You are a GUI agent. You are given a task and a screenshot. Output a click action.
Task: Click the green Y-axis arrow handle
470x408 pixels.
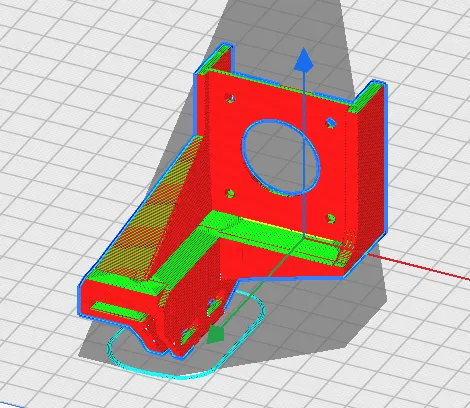(215, 335)
